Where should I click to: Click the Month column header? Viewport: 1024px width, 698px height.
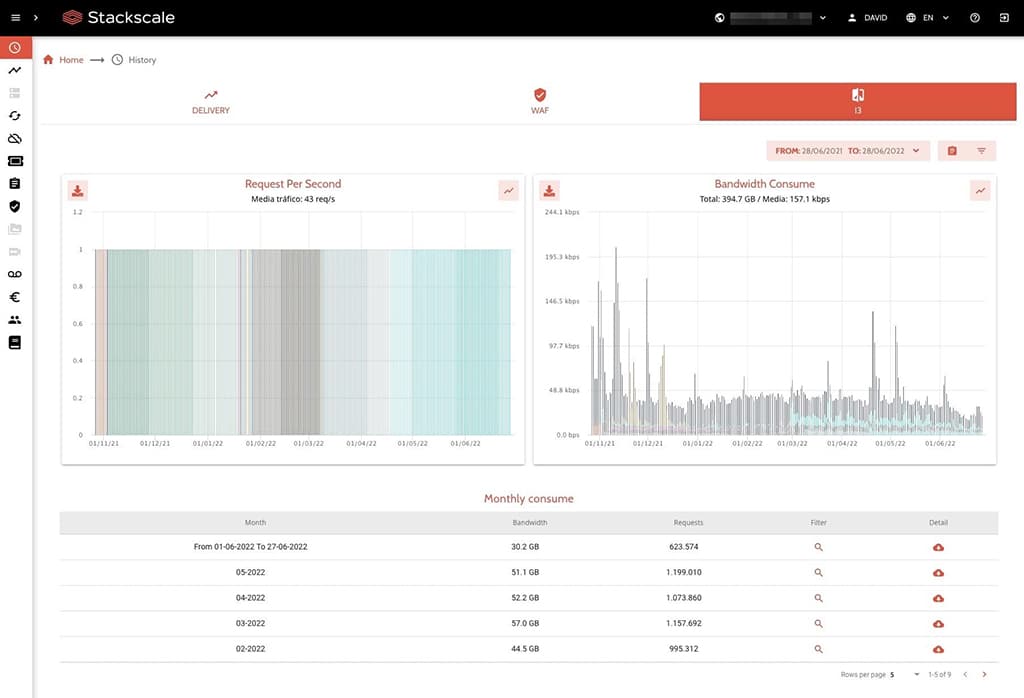click(x=255, y=522)
